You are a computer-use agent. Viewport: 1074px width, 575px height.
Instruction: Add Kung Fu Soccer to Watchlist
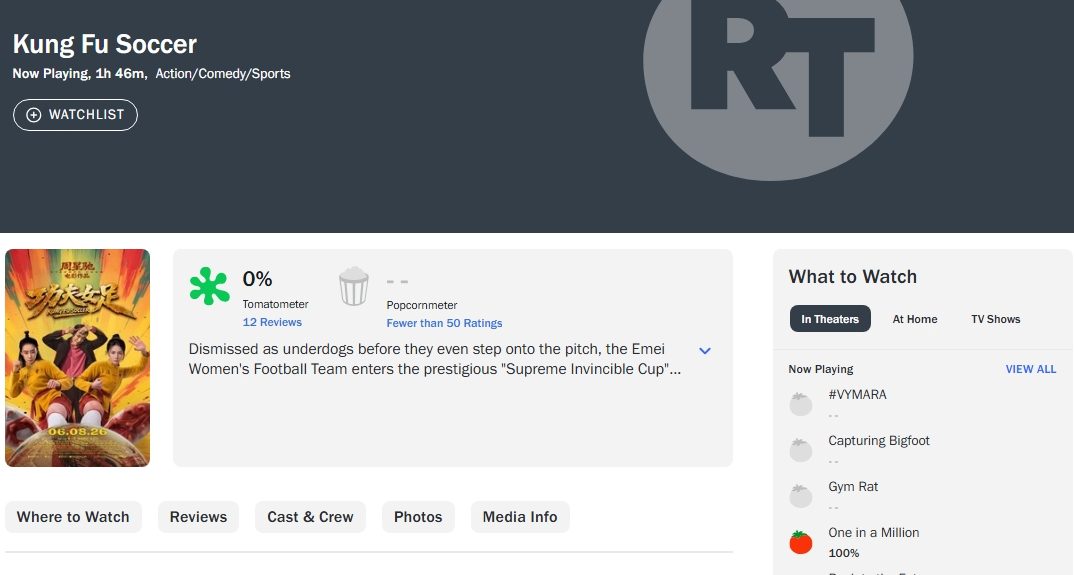75,115
